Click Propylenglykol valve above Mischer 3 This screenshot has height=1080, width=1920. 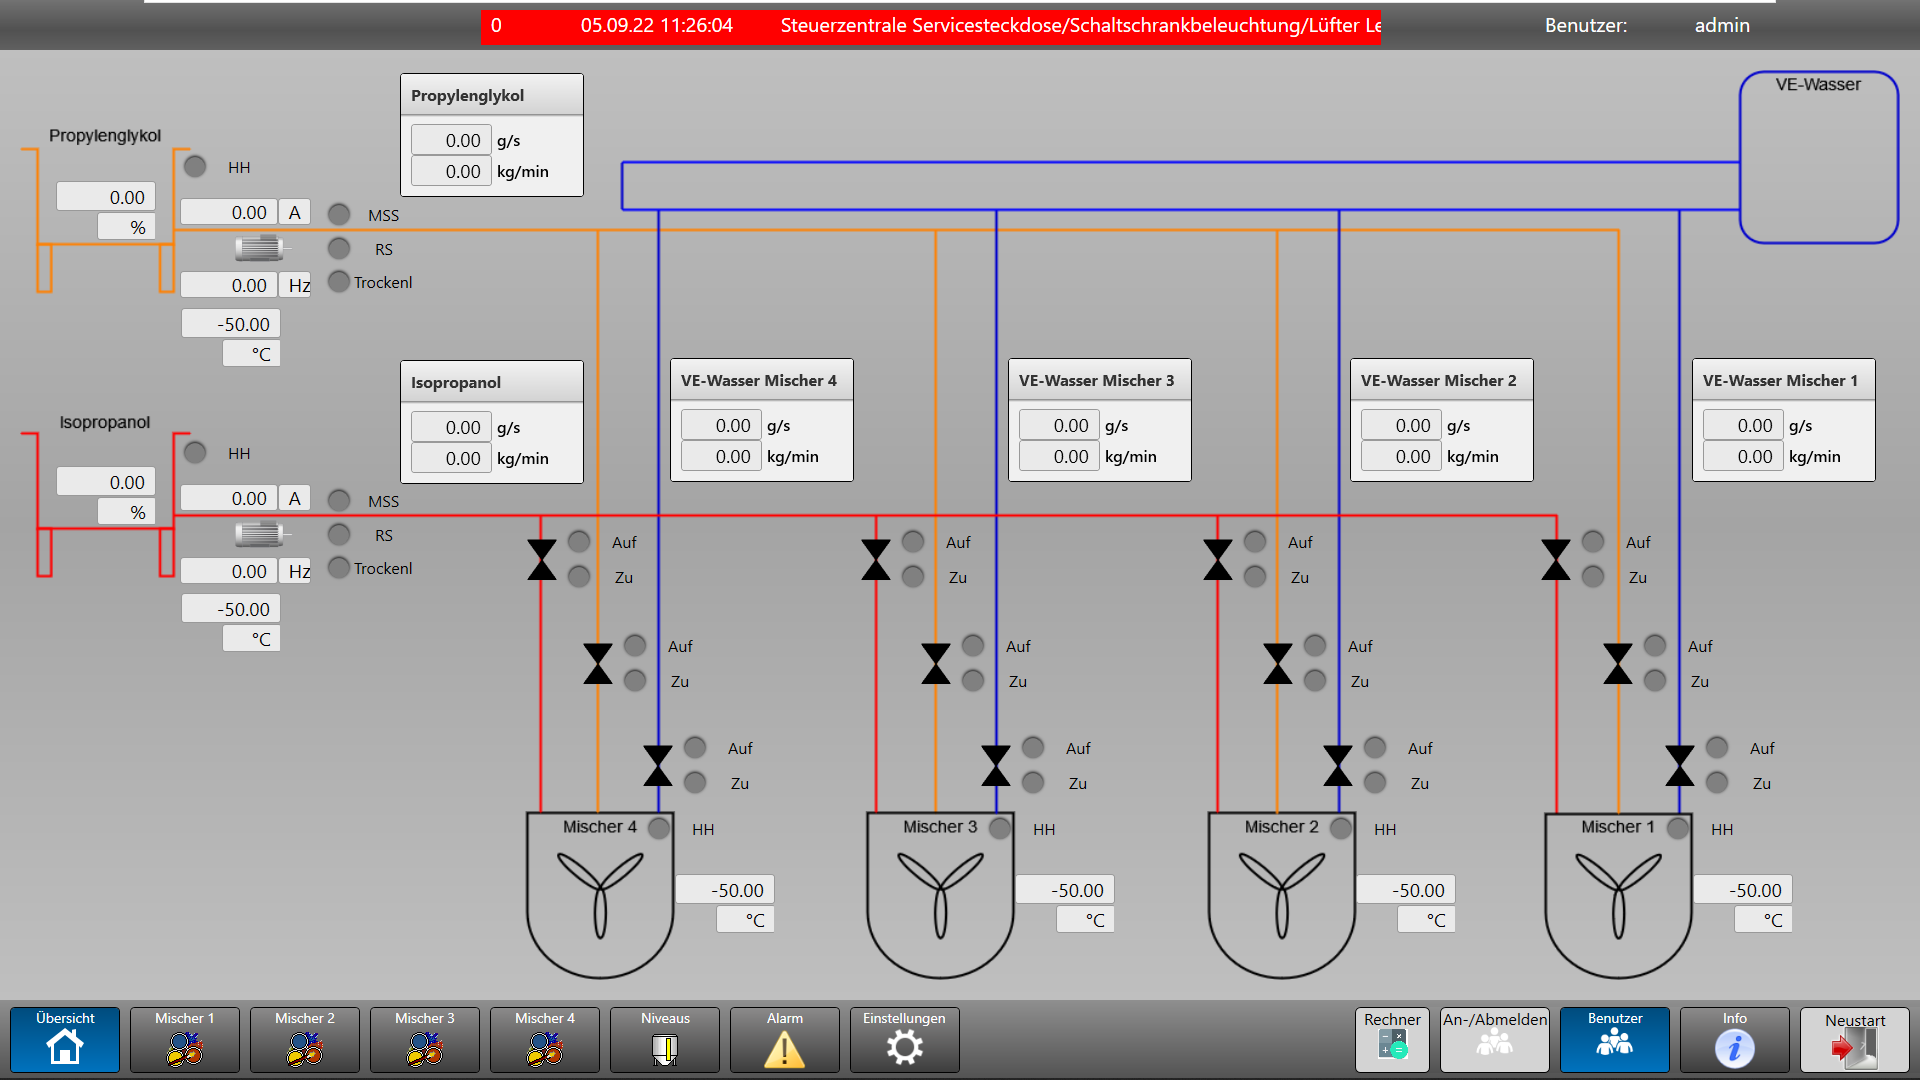coord(936,664)
